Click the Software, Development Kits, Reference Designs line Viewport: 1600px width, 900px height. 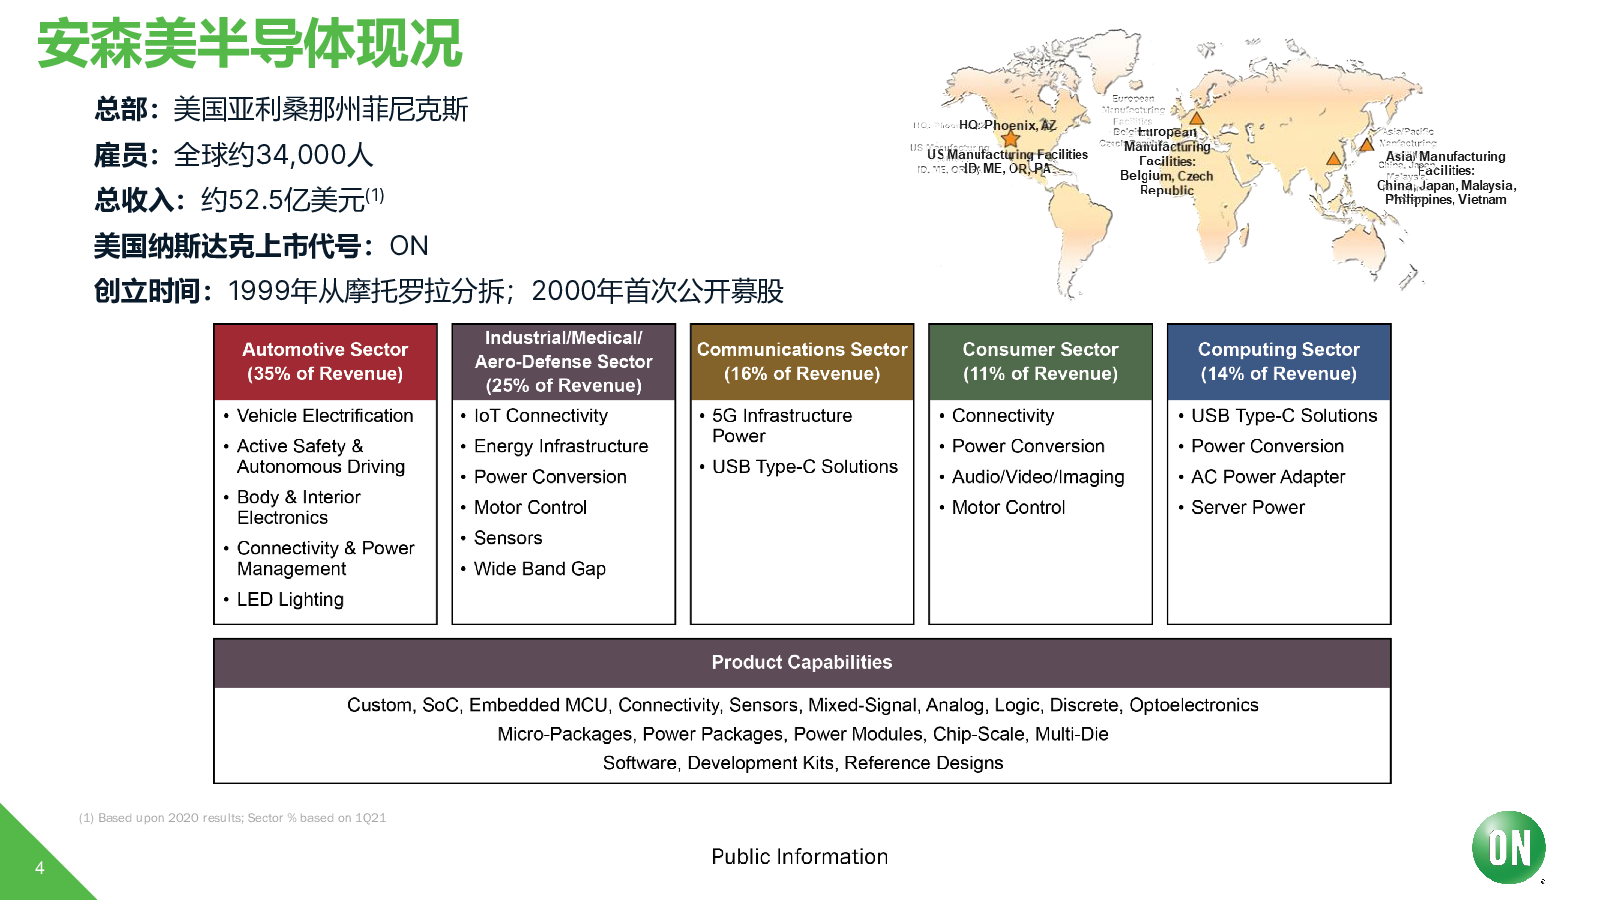pyautogui.click(x=802, y=763)
